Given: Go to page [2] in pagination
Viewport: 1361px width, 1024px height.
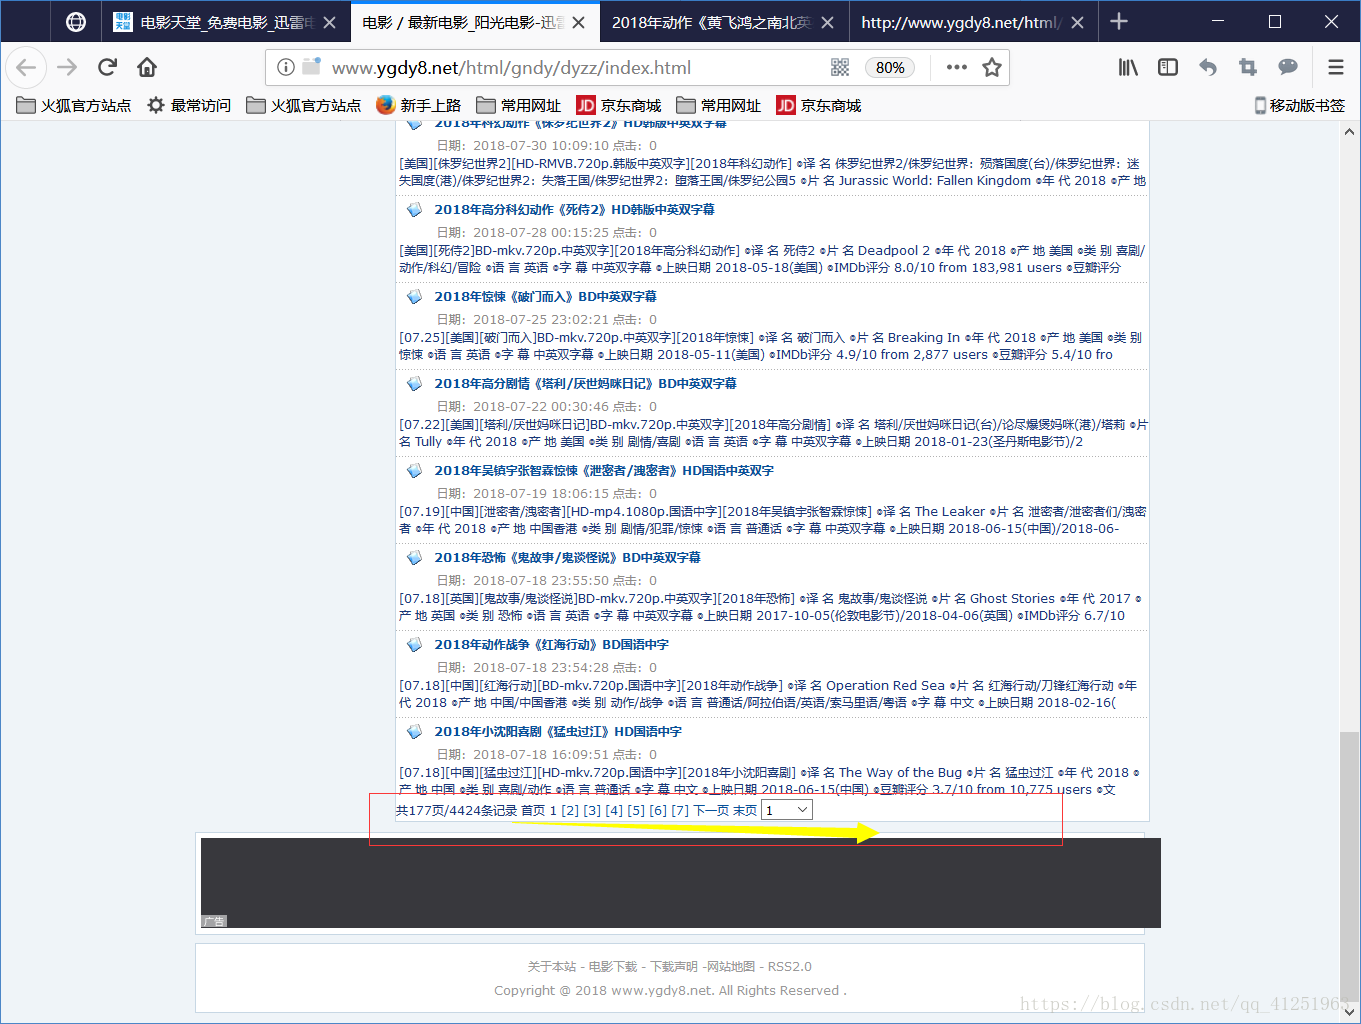Looking at the screenshot, I should (x=570, y=810).
